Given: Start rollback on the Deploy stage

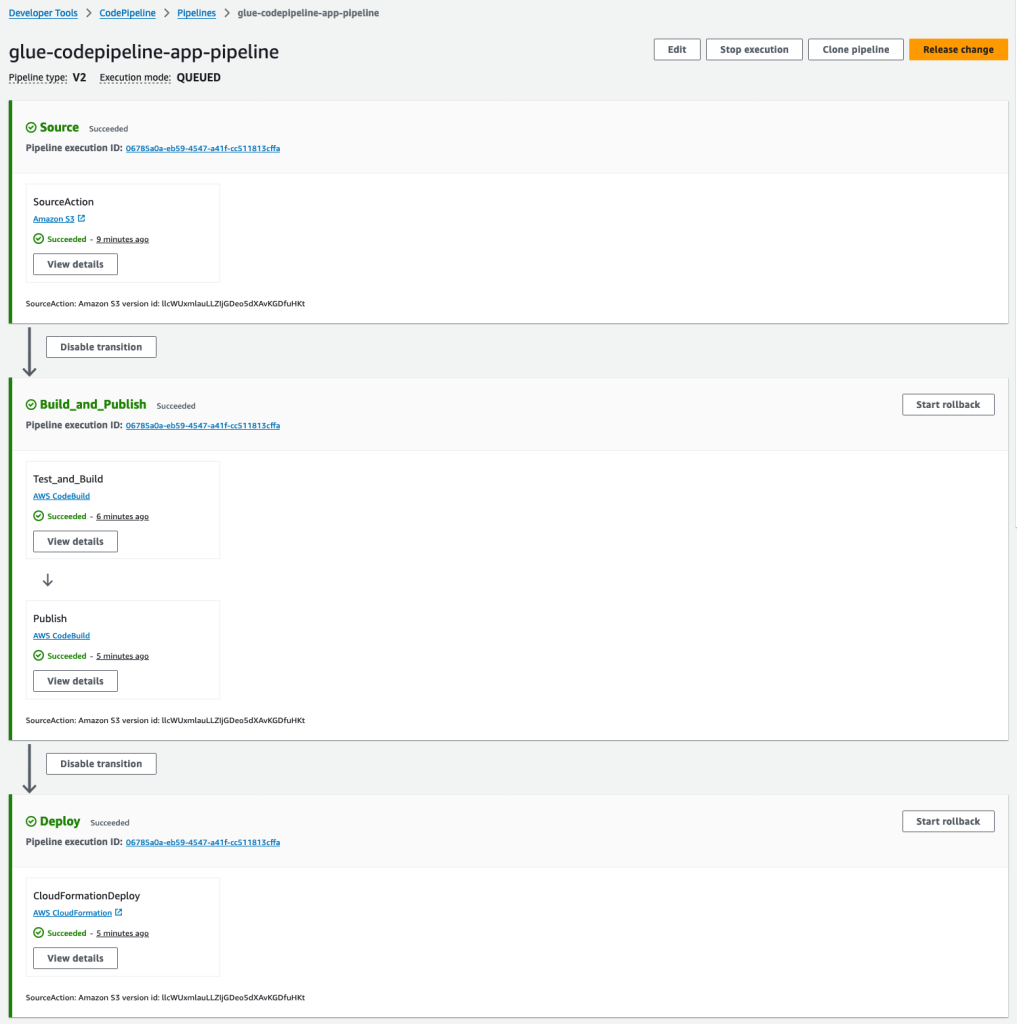Looking at the screenshot, I should coord(947,820).
